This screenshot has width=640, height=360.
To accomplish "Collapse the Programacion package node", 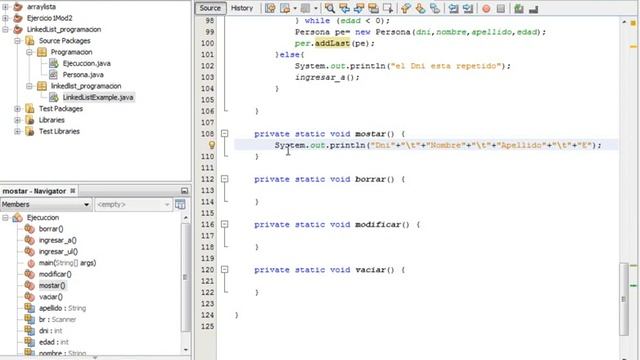I will (29, 52).
